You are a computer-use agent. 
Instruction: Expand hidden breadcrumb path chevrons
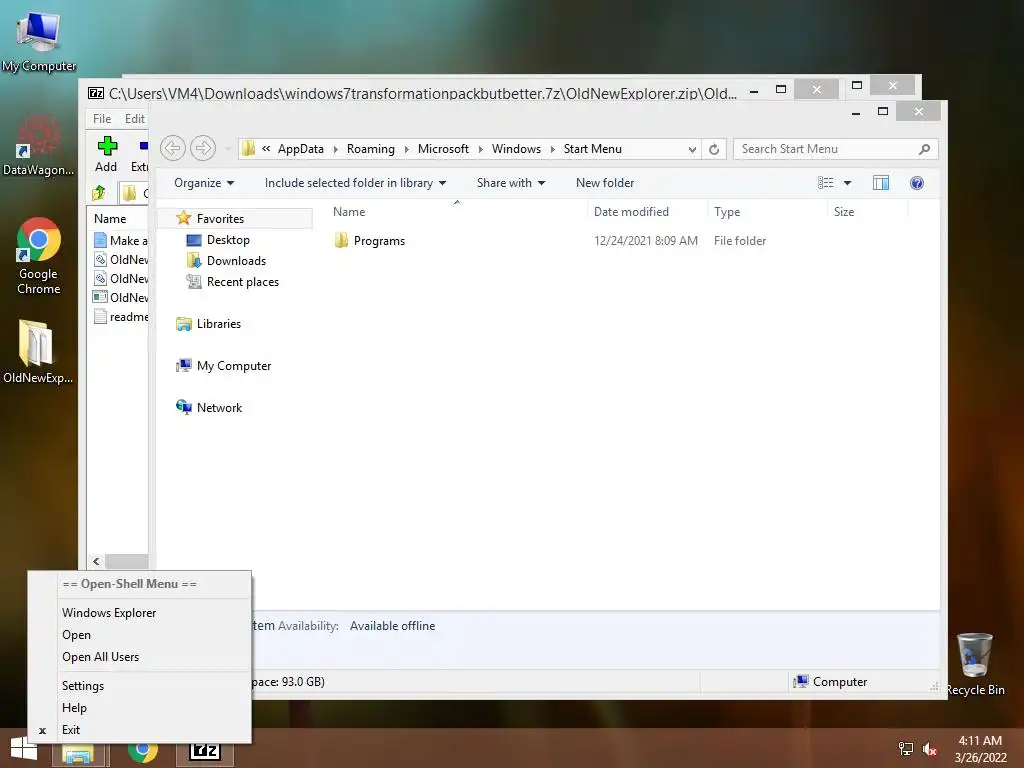(266, 149)
